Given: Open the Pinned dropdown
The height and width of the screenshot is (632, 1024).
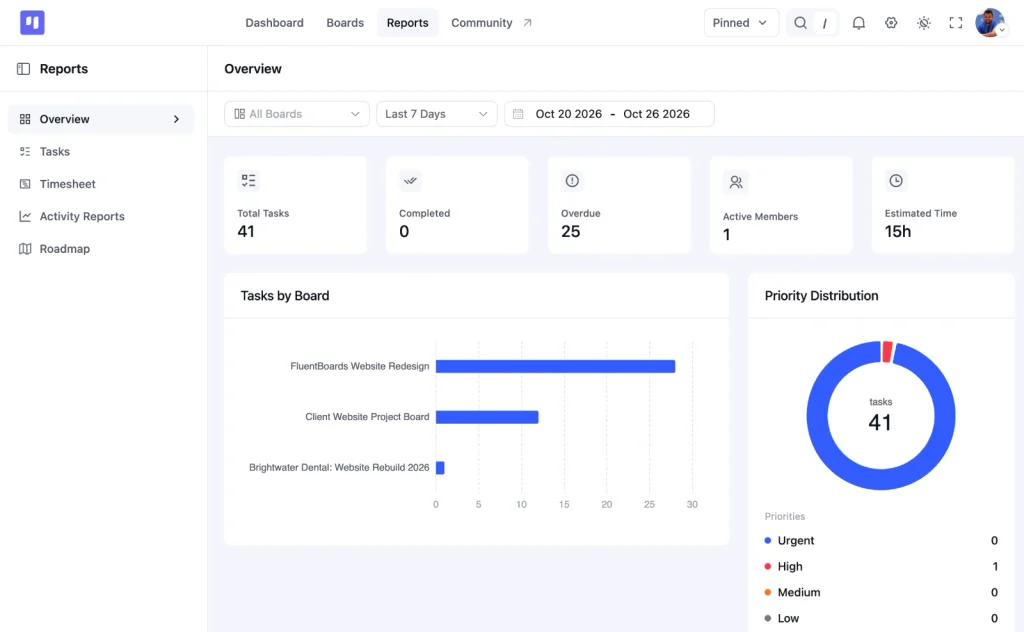Looking at the screenshot, I should pos(741,23).
